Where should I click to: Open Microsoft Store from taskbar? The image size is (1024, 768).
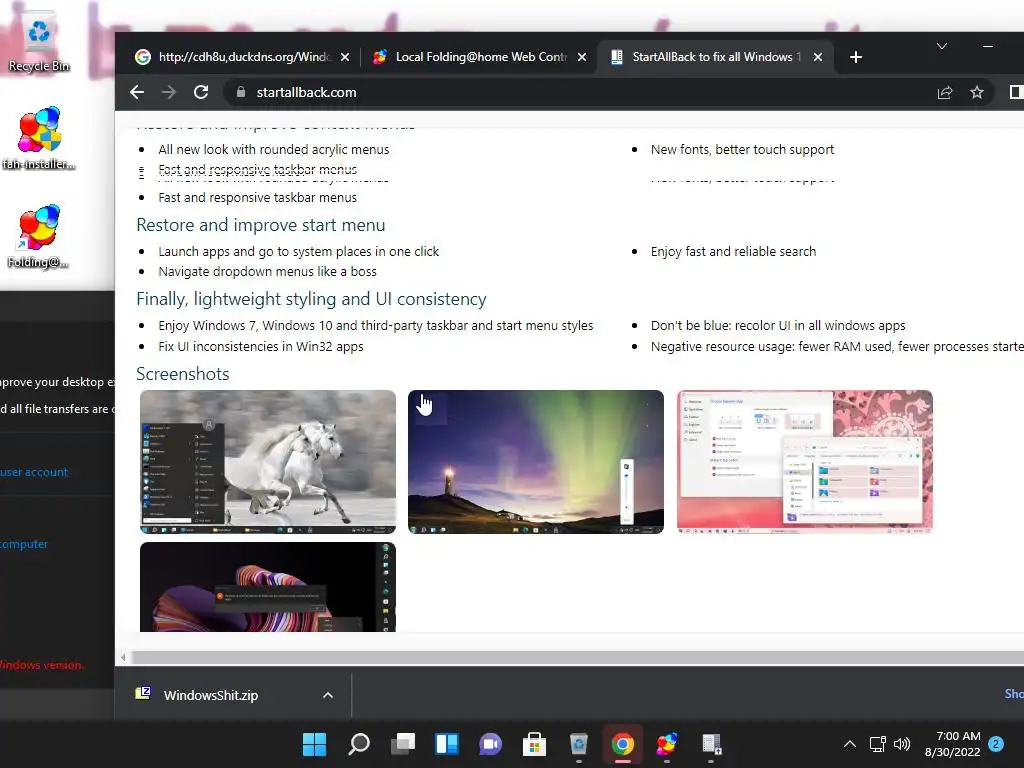coord(534,744)
